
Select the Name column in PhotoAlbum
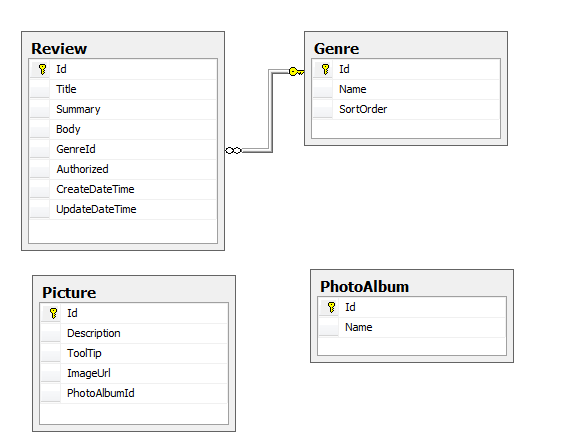pyautogui.click(x=412, y=327)
